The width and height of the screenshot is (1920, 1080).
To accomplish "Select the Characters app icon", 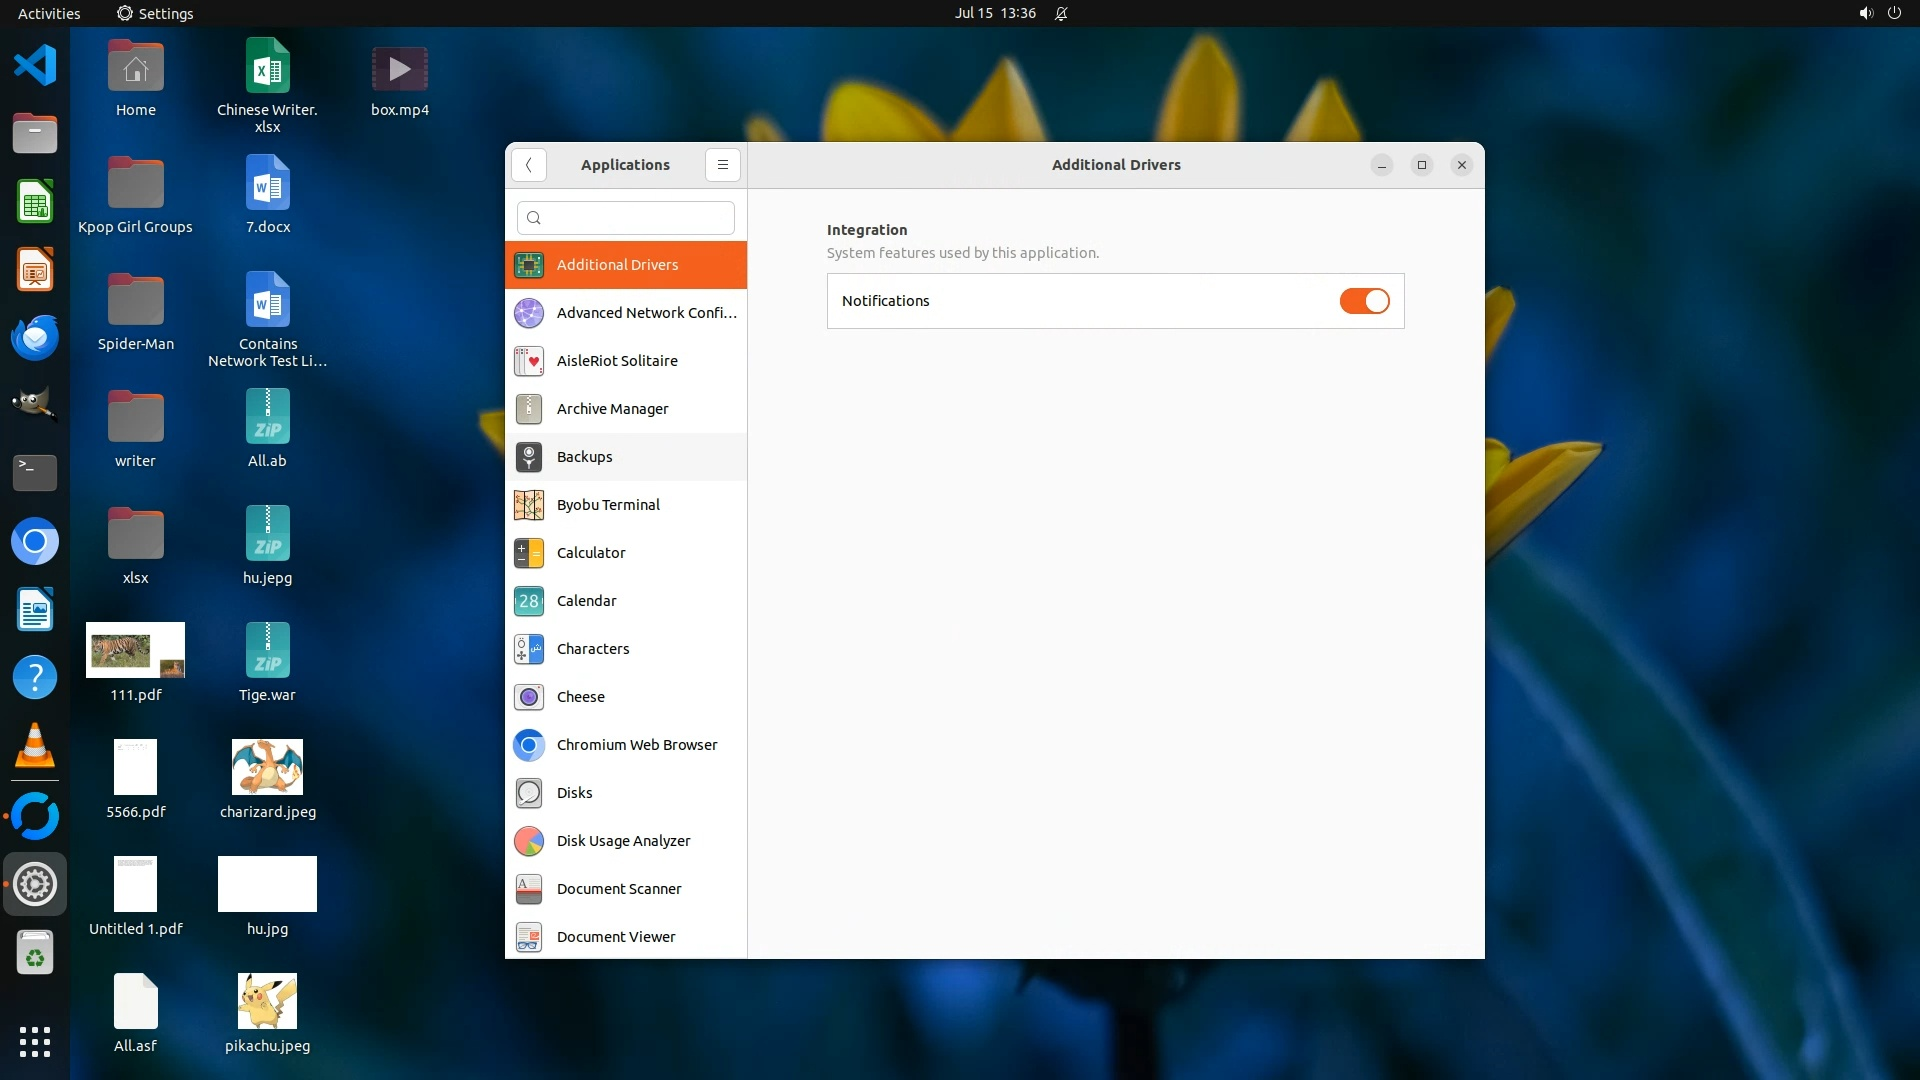I will tap(529, 649).
